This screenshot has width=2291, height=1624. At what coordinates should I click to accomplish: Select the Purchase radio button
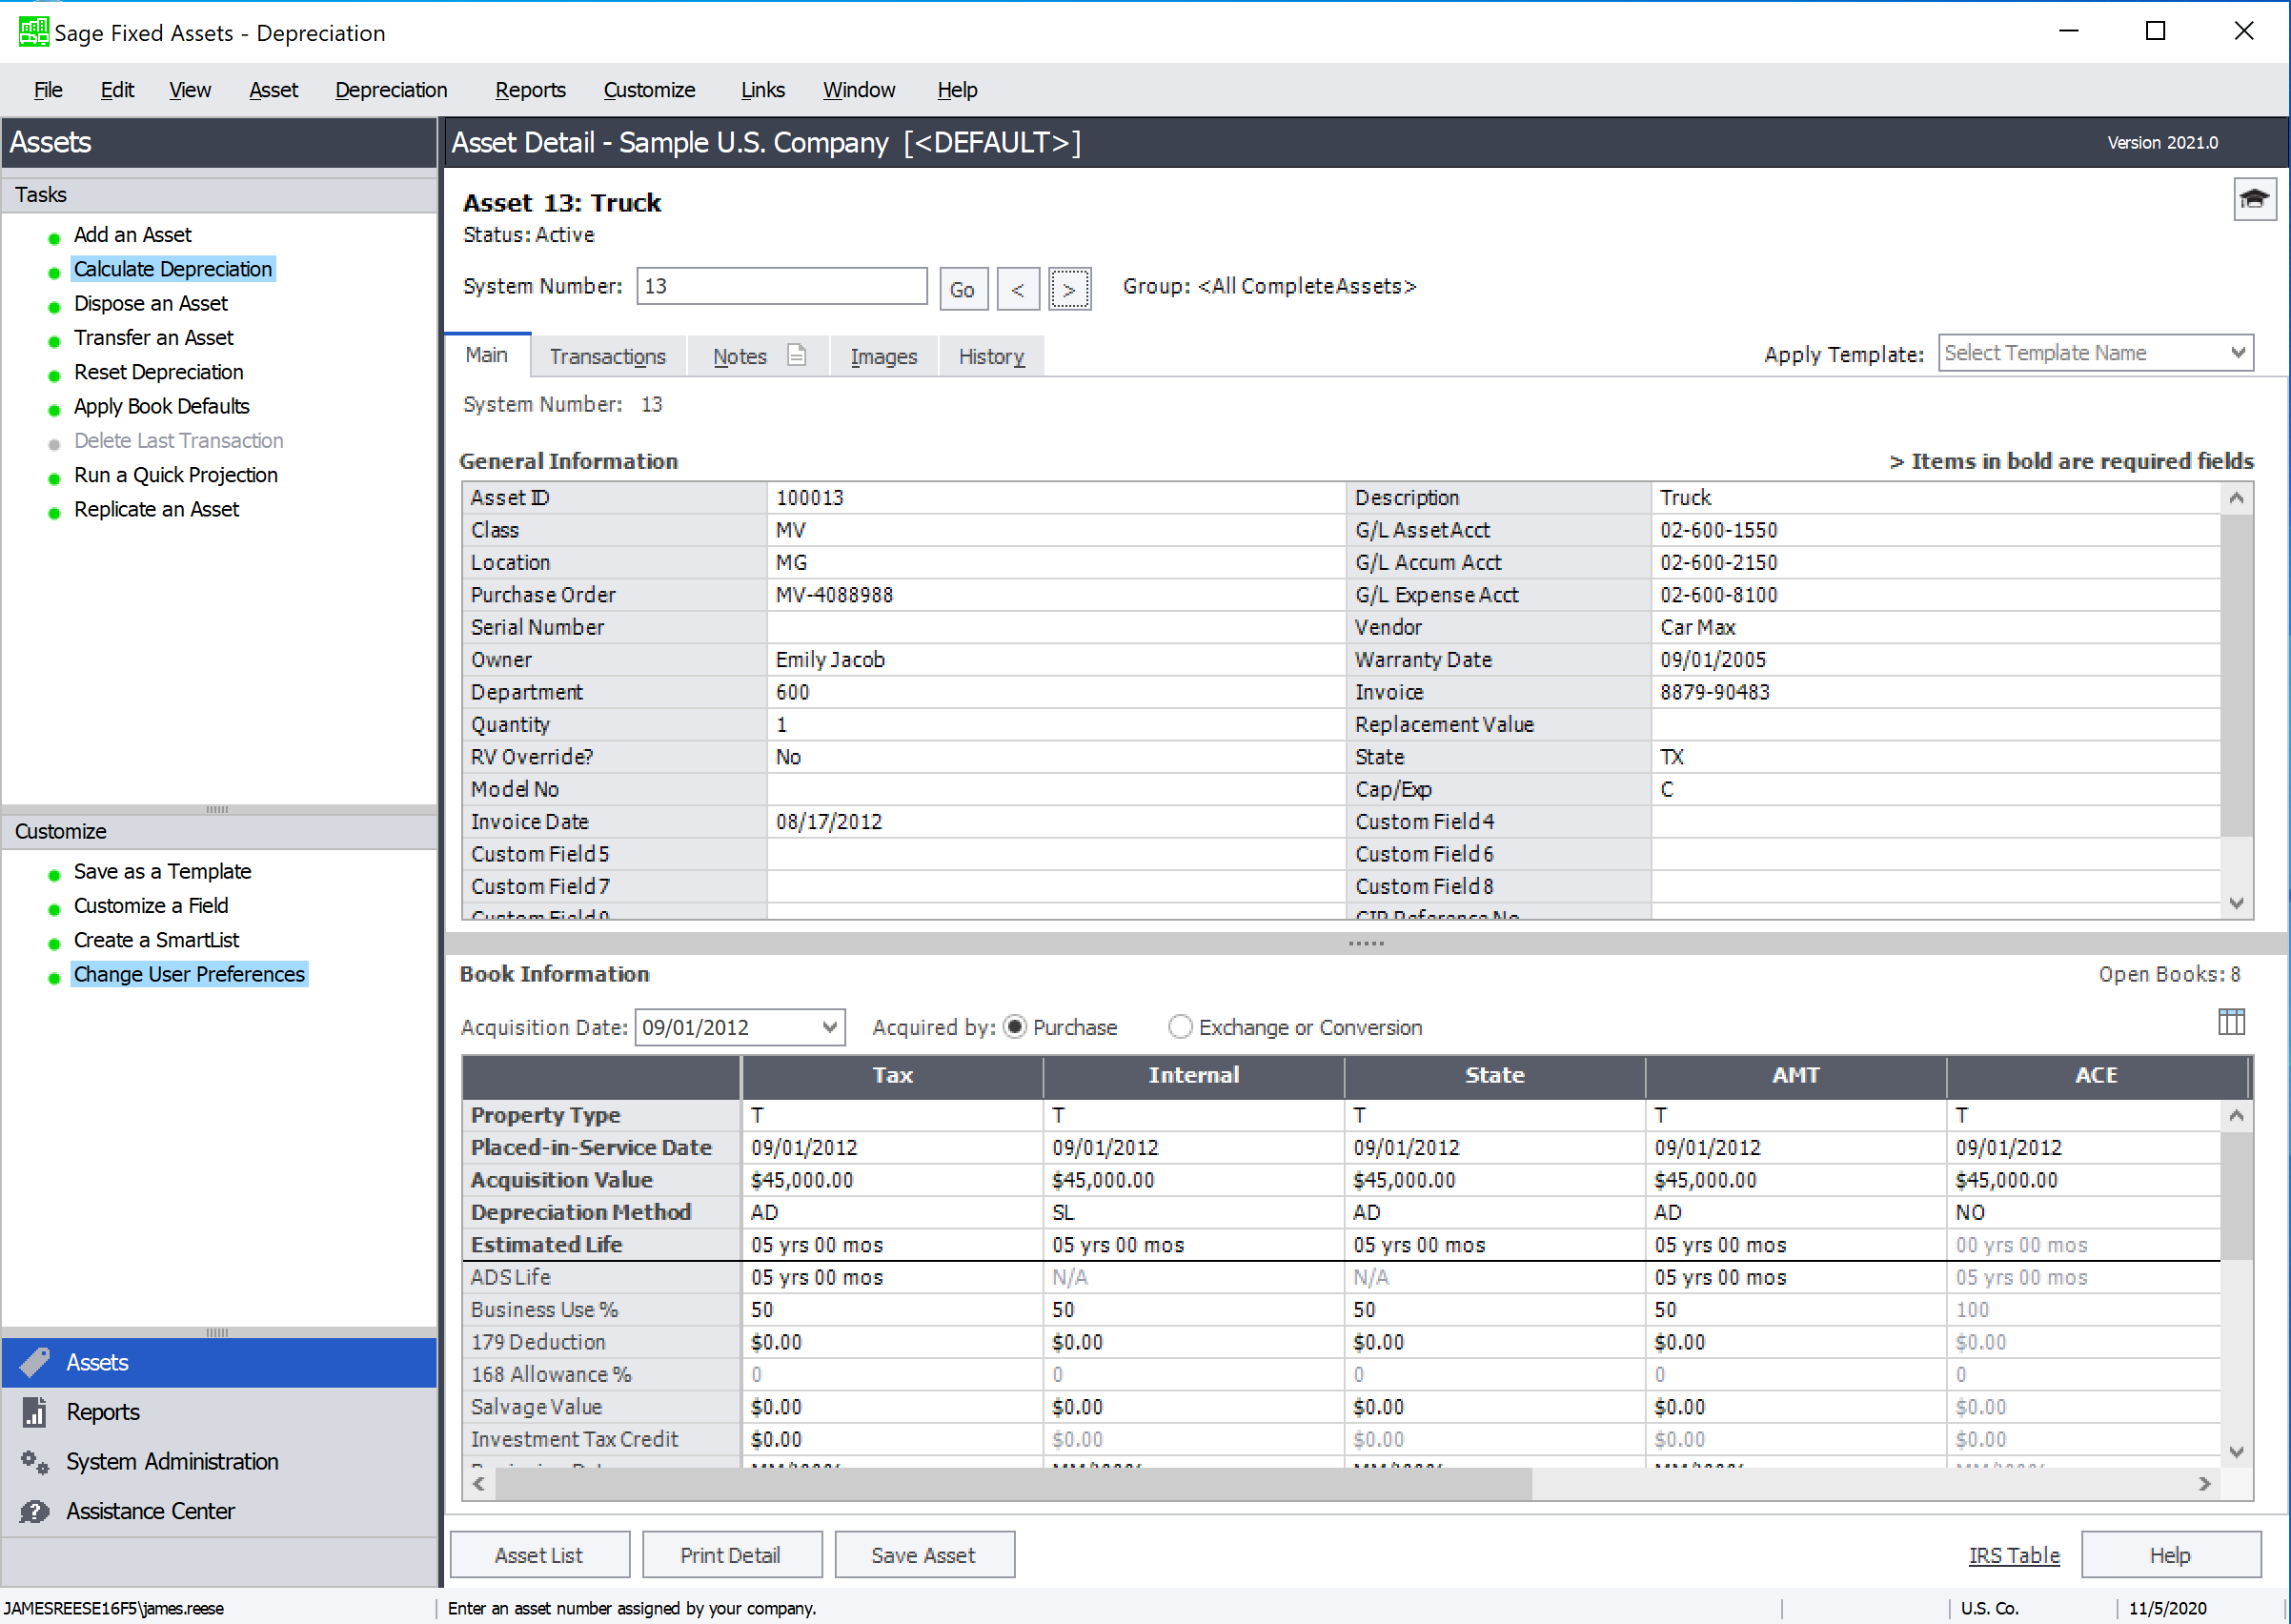point(1014,1027)
